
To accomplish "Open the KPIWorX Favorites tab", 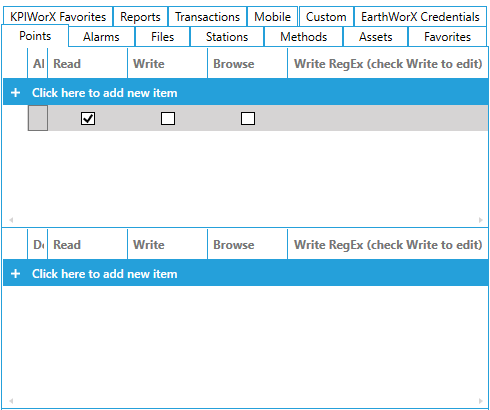I will 58,16.
